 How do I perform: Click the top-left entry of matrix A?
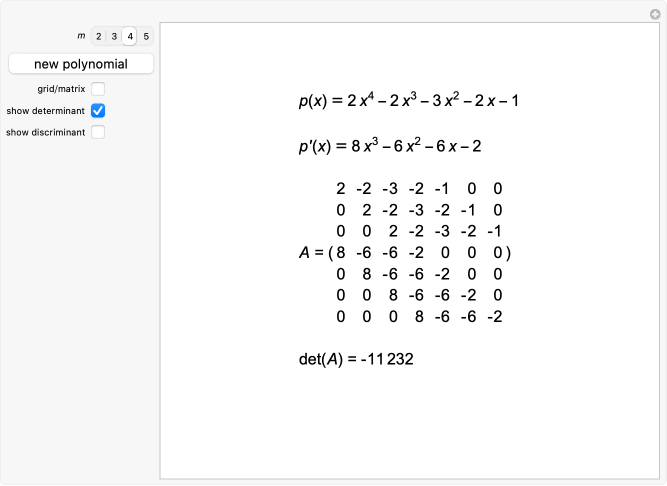pyautogui.click(x=341, y=189)
